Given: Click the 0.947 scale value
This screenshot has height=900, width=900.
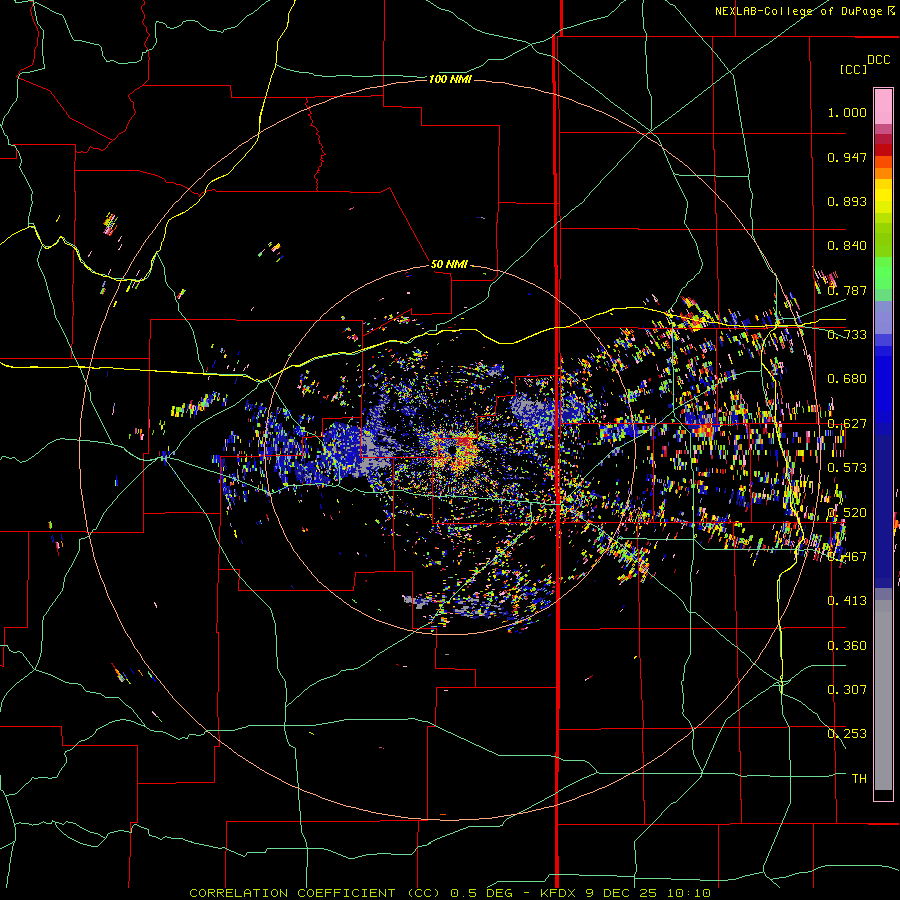Looking at the screenshot, I should 847,157.
